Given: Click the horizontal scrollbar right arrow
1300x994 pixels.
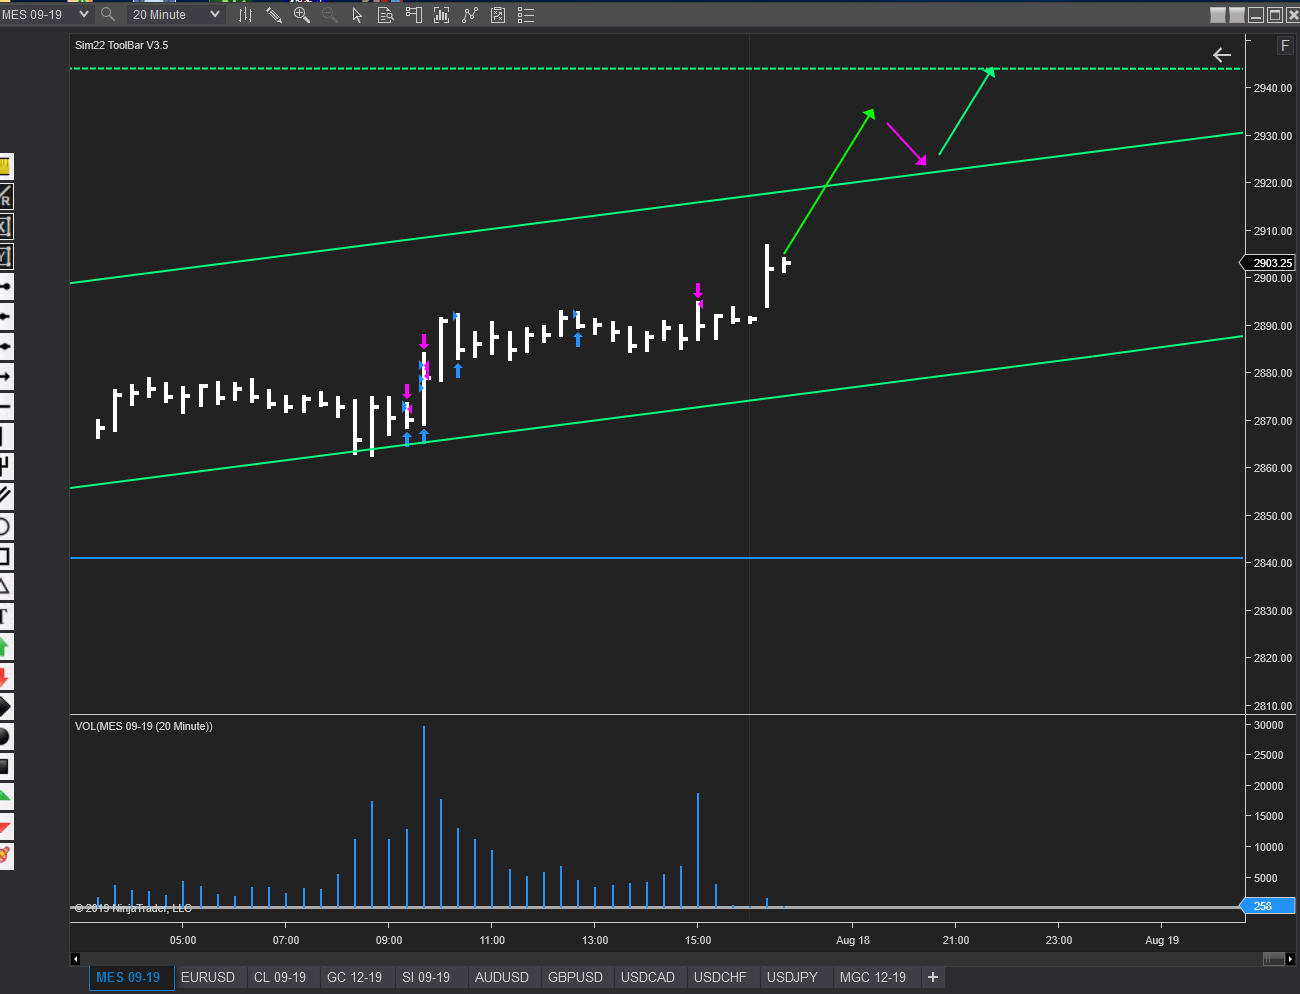Looking at the screenshot, I should (x=1290, y=959).
